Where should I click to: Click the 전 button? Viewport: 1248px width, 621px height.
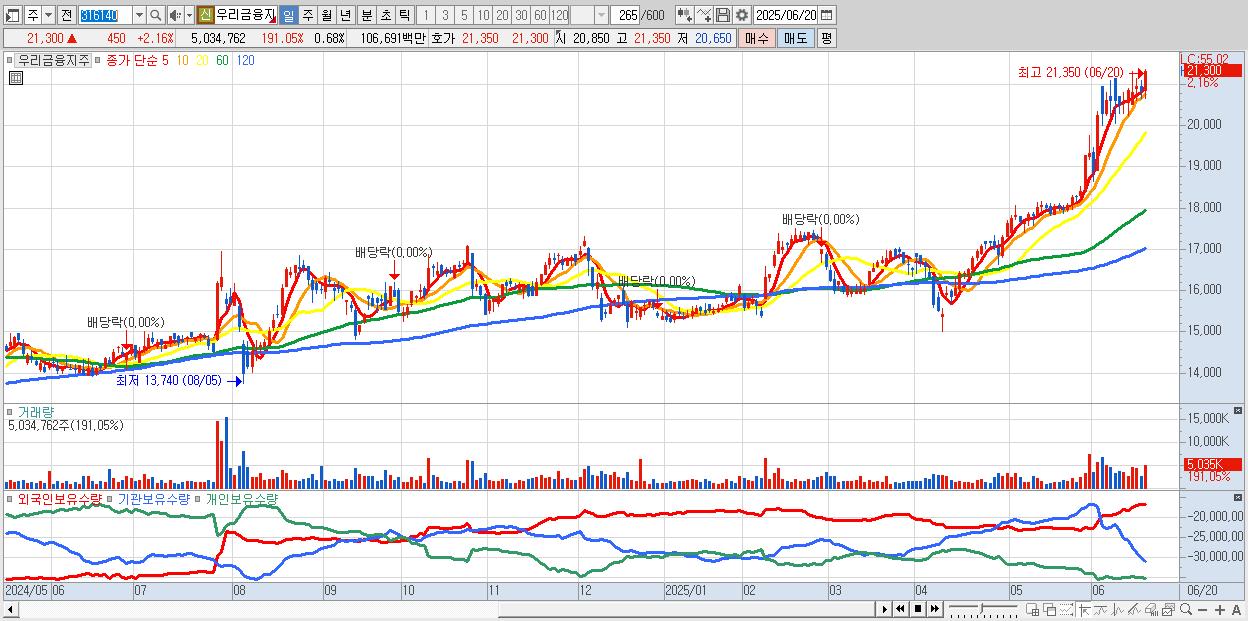click(66, 15)
